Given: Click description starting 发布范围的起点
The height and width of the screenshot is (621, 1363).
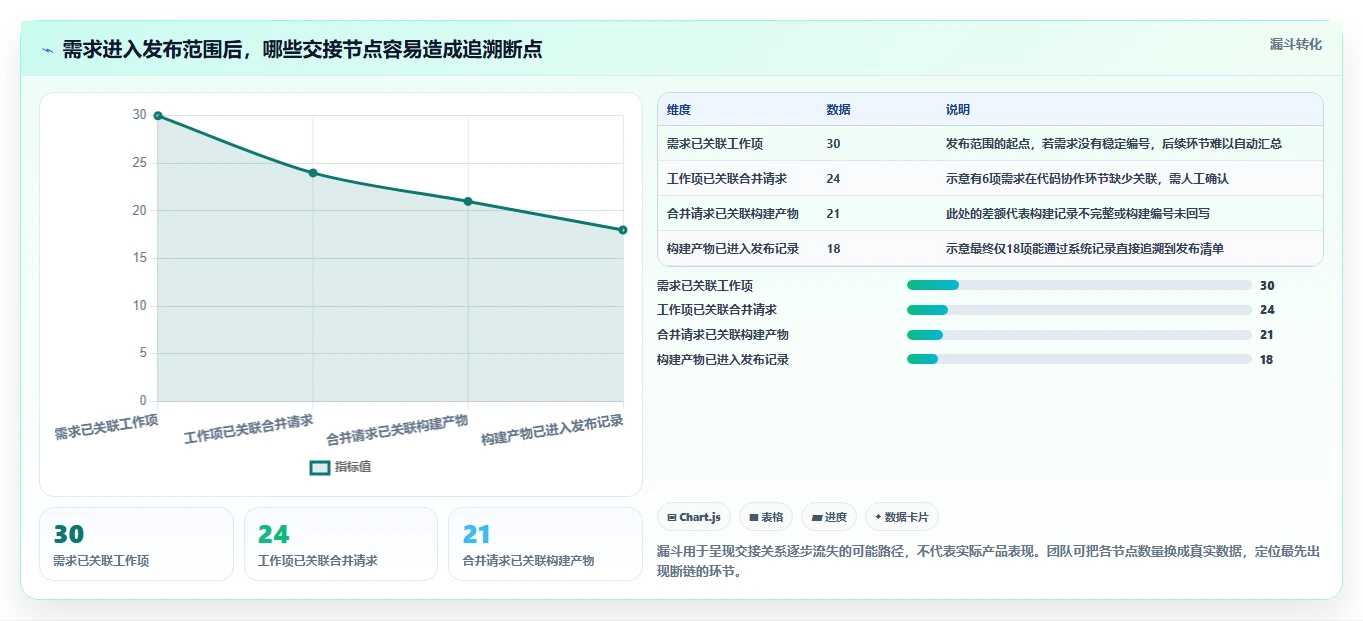Looking at the screenshot, I should tap(1114, 144).
